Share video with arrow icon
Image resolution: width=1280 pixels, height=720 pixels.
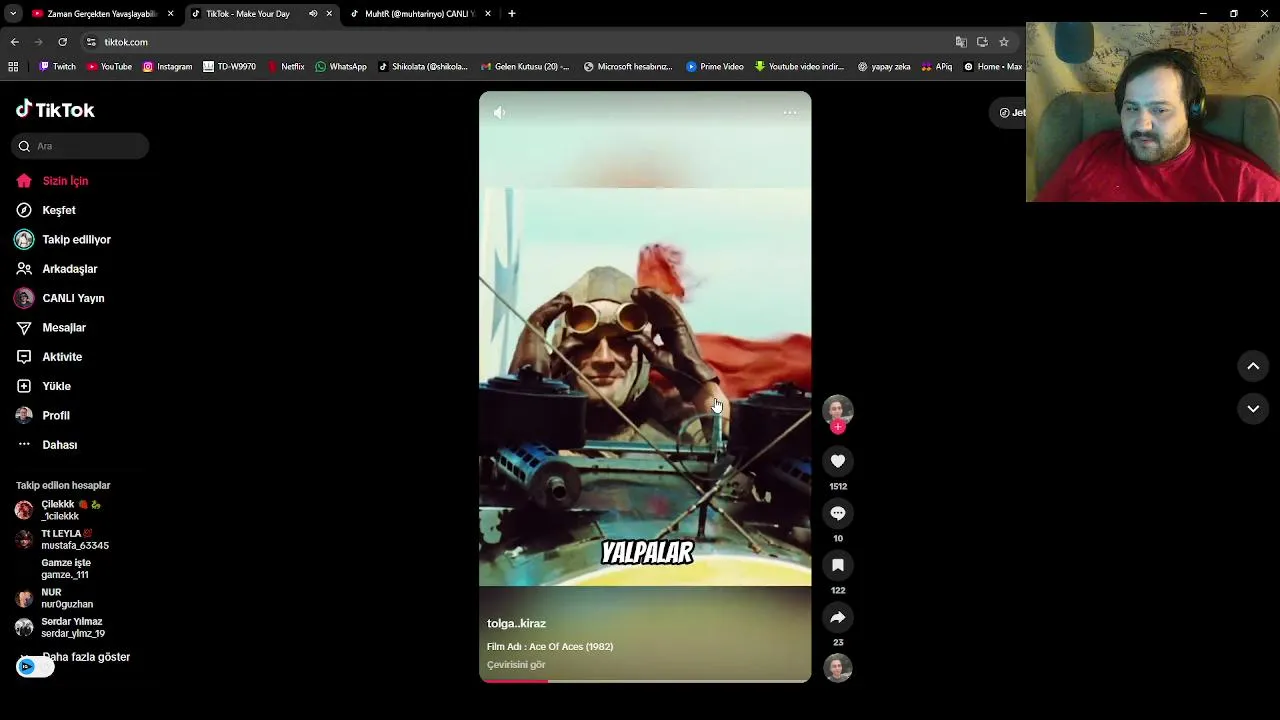(x=838, y=617)
